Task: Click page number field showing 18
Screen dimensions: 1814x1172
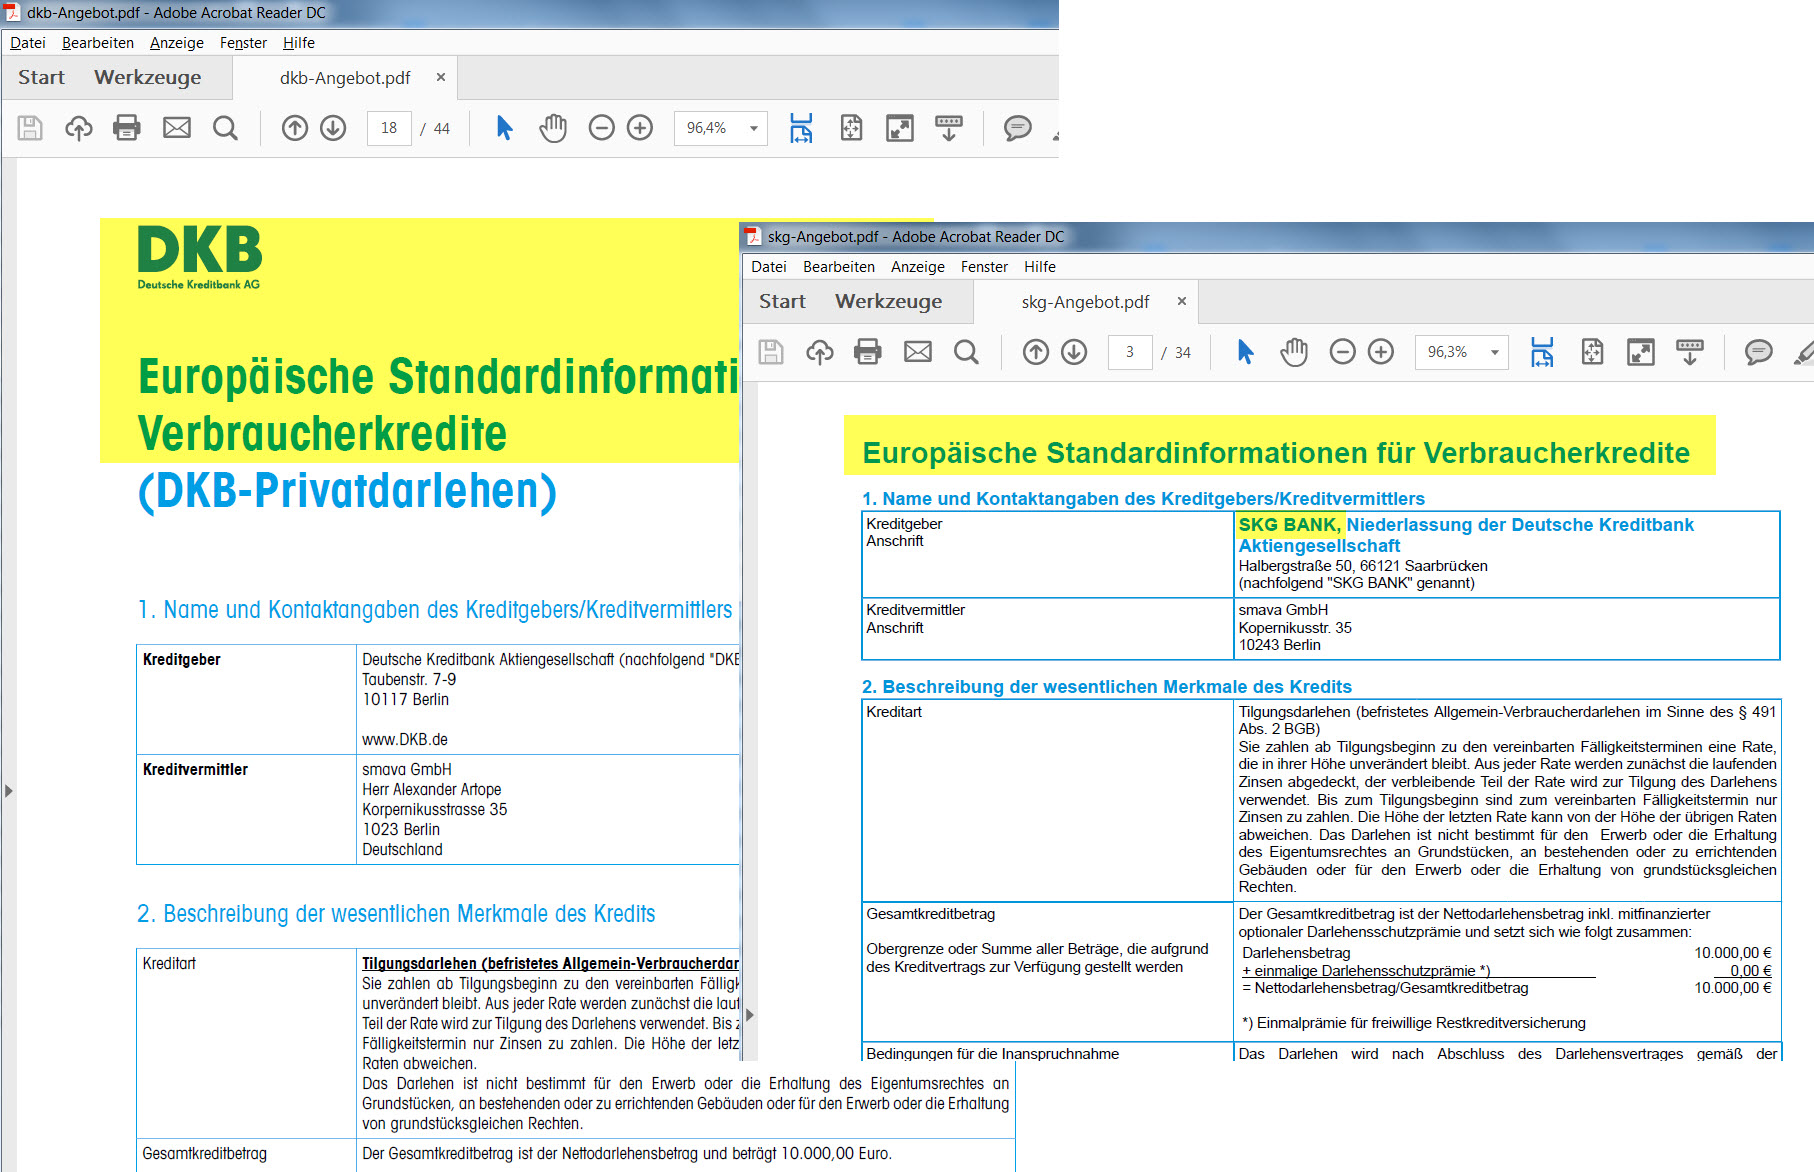Action: coord(389,128)
